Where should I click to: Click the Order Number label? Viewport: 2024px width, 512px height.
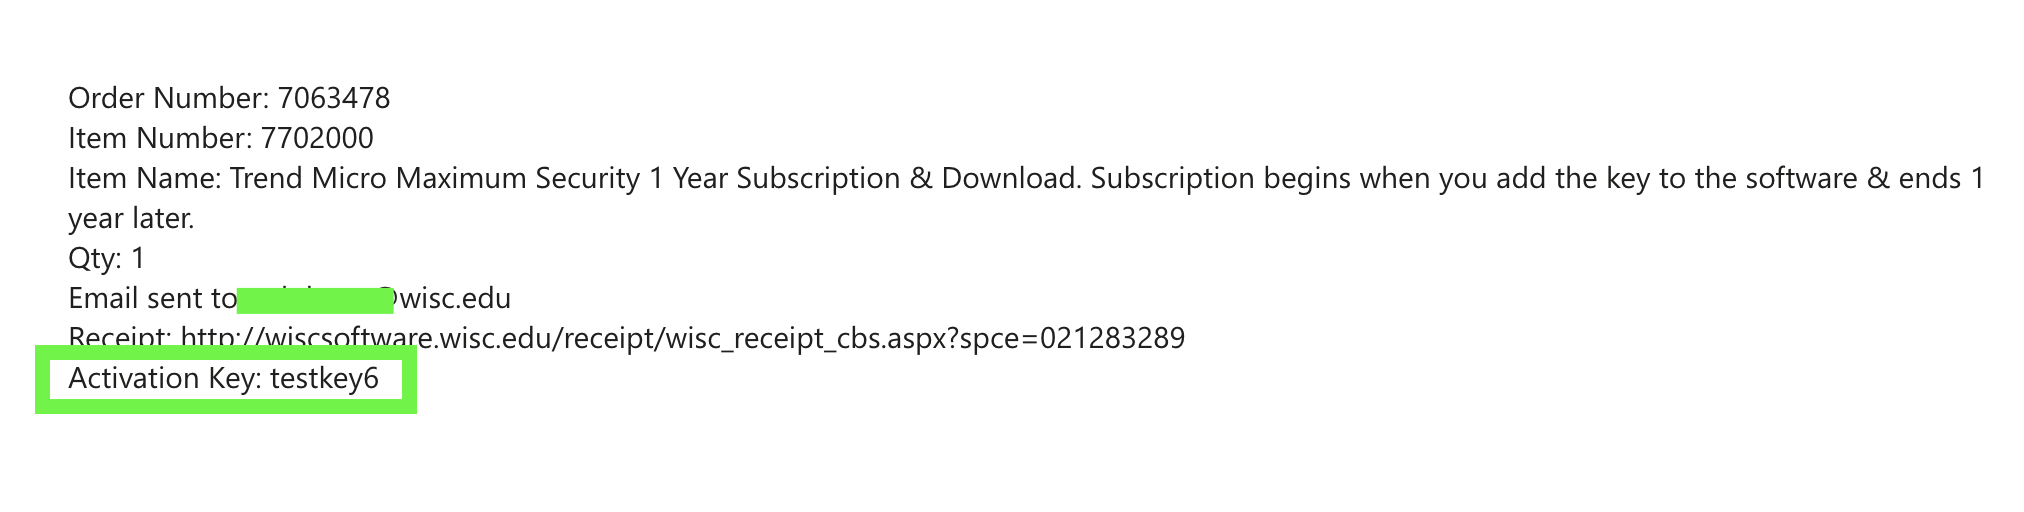(168, 98)
